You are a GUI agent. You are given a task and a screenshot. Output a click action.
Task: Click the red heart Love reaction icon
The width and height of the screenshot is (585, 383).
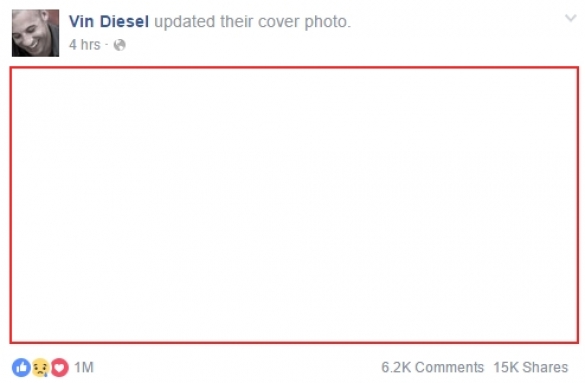(60, 367)
